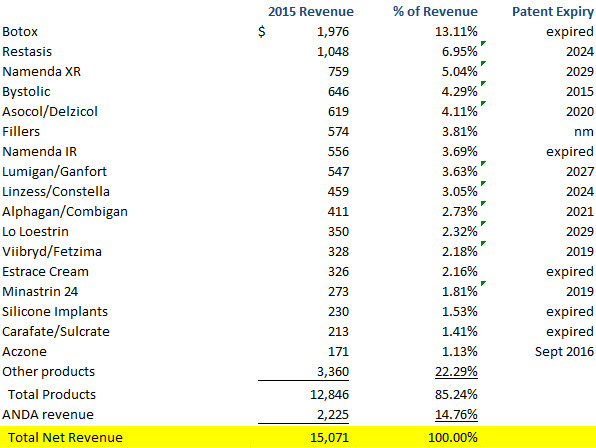Click the Patent Expiry column header

(x=553, y=12)
